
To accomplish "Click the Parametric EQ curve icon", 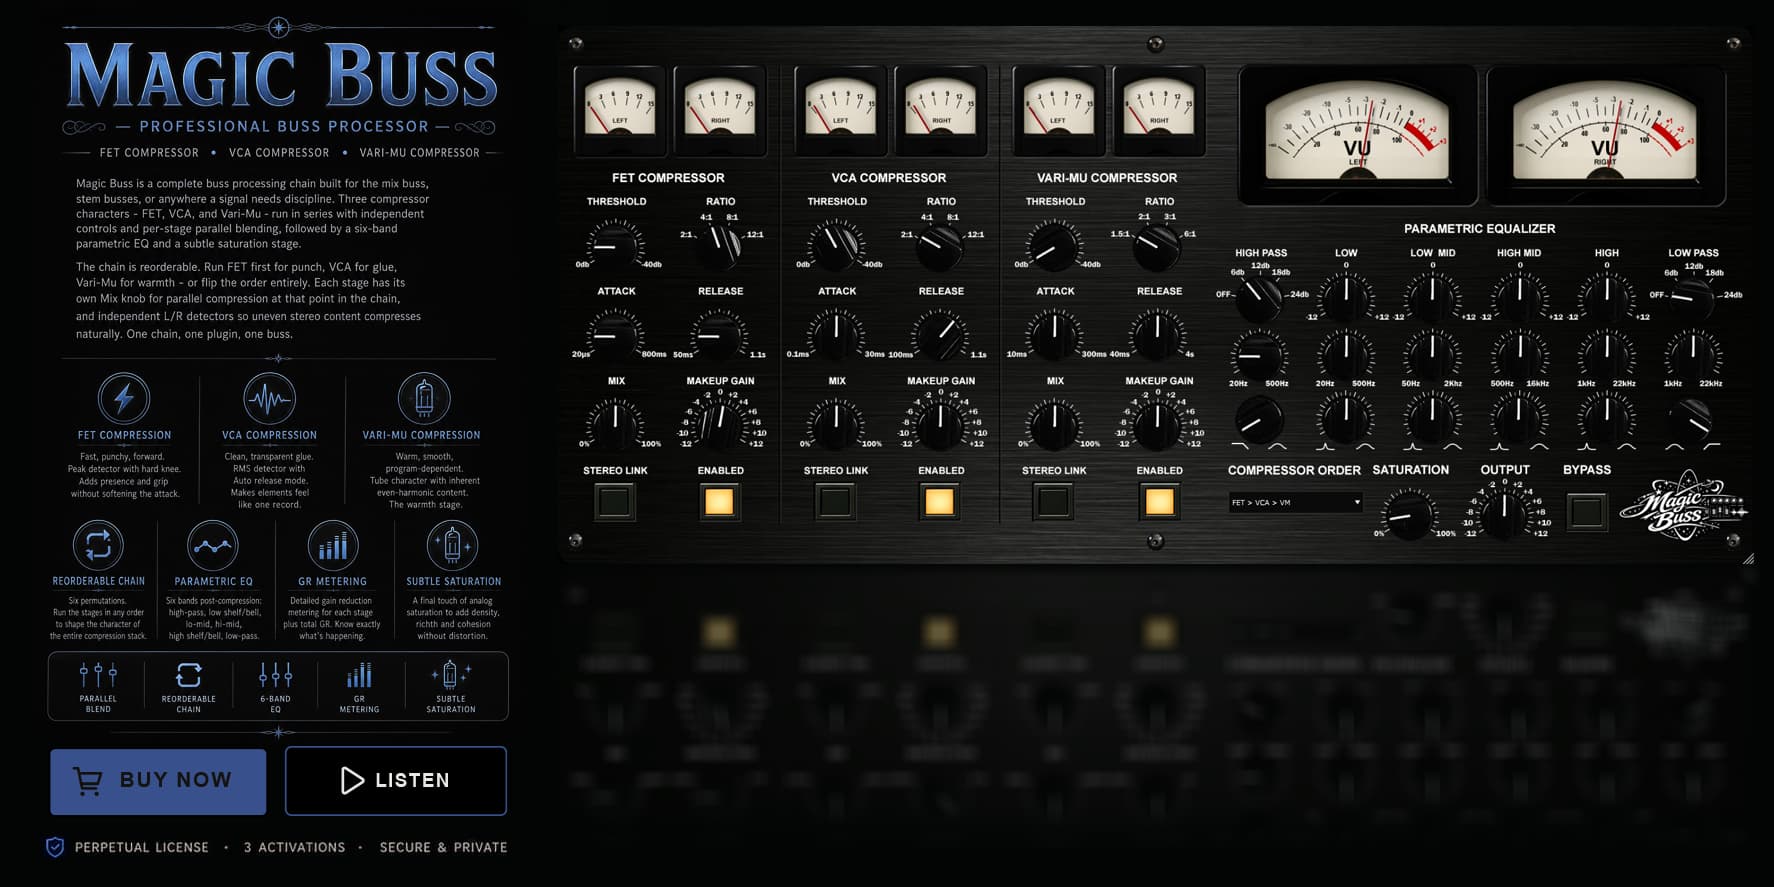I will tap(212, 545).
